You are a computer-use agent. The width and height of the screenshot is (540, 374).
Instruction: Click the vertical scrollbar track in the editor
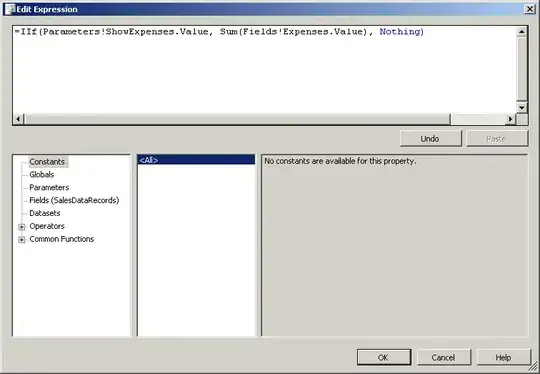click(522, 70)
